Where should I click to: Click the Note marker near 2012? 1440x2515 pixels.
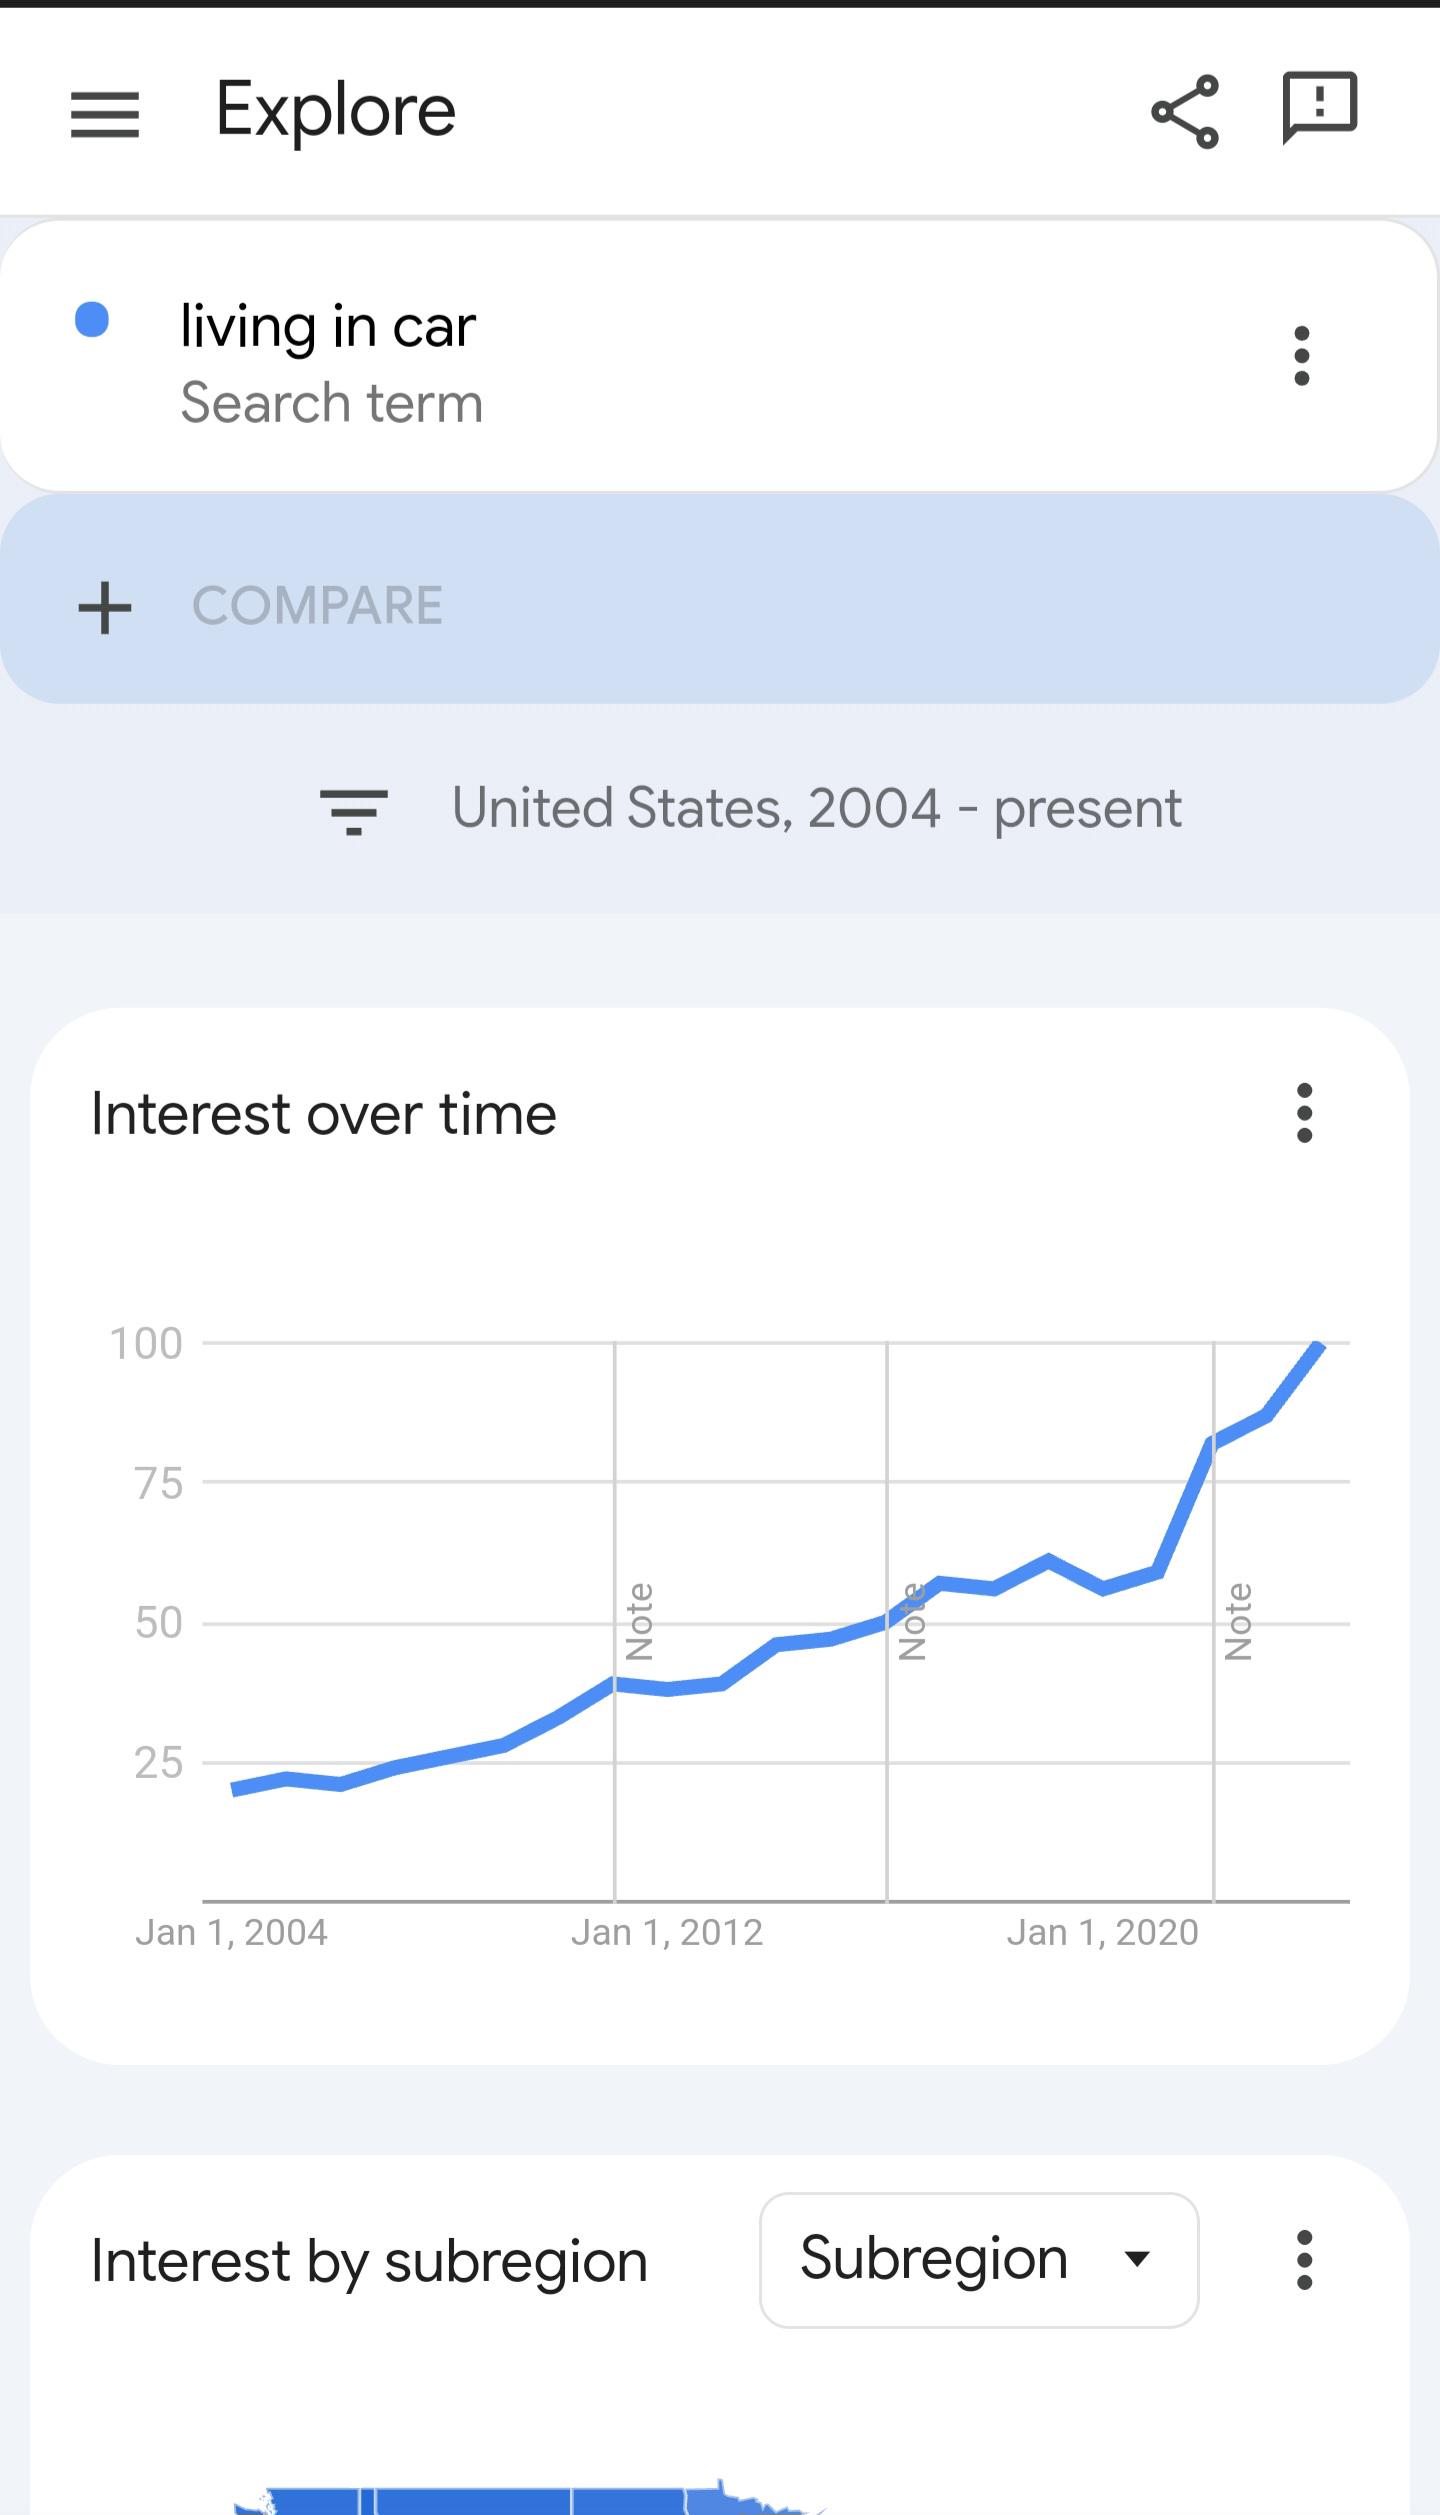639,1621
